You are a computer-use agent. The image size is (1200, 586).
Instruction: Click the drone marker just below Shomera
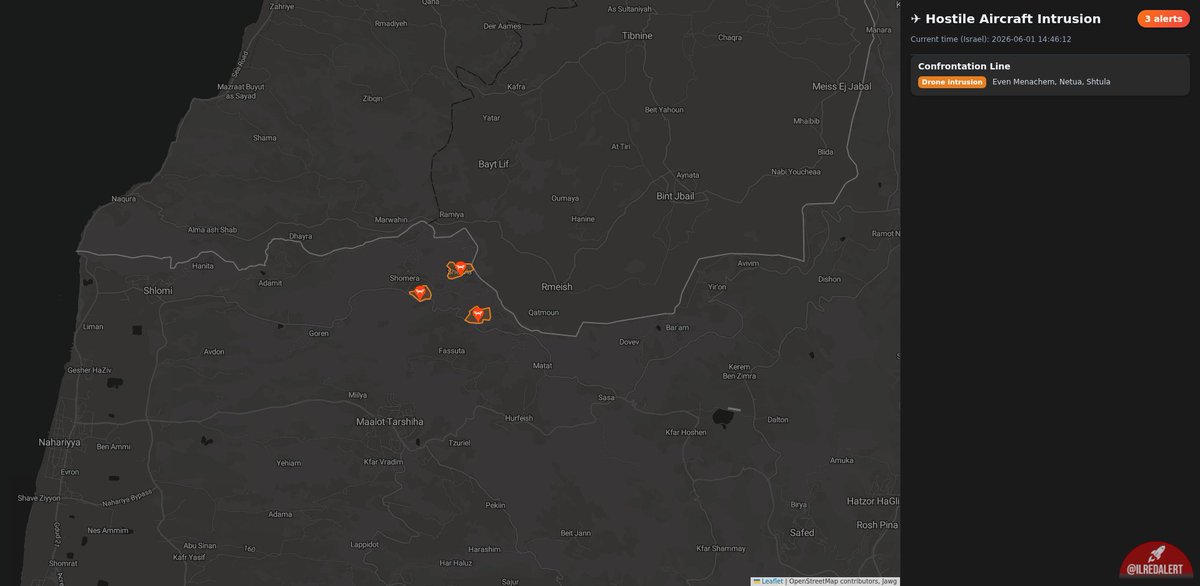[x=420, y=293]
